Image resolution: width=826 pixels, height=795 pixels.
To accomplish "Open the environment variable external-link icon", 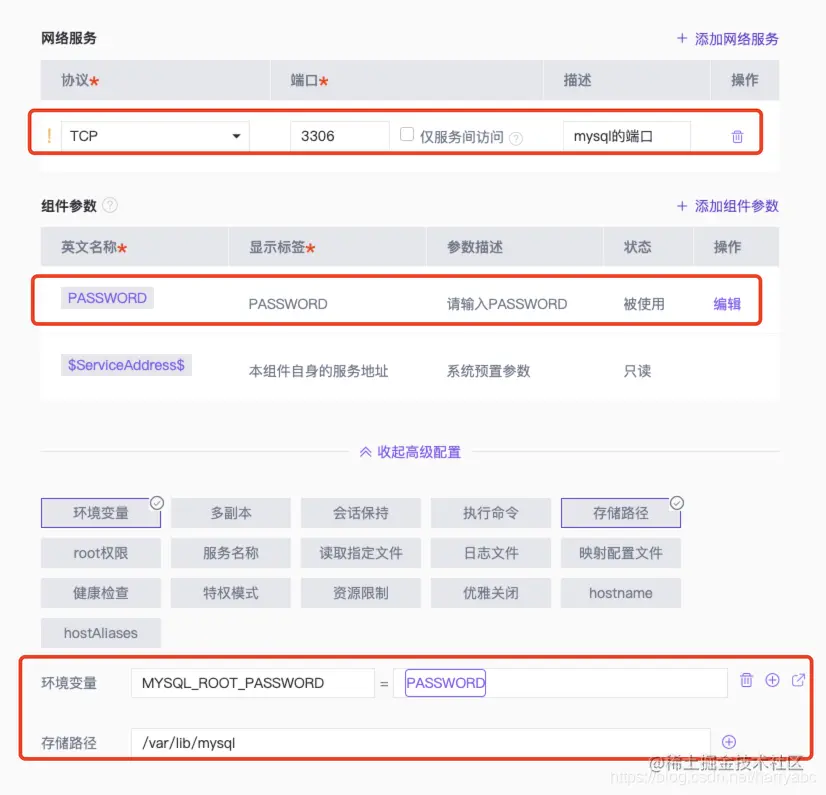I will 798,681.
